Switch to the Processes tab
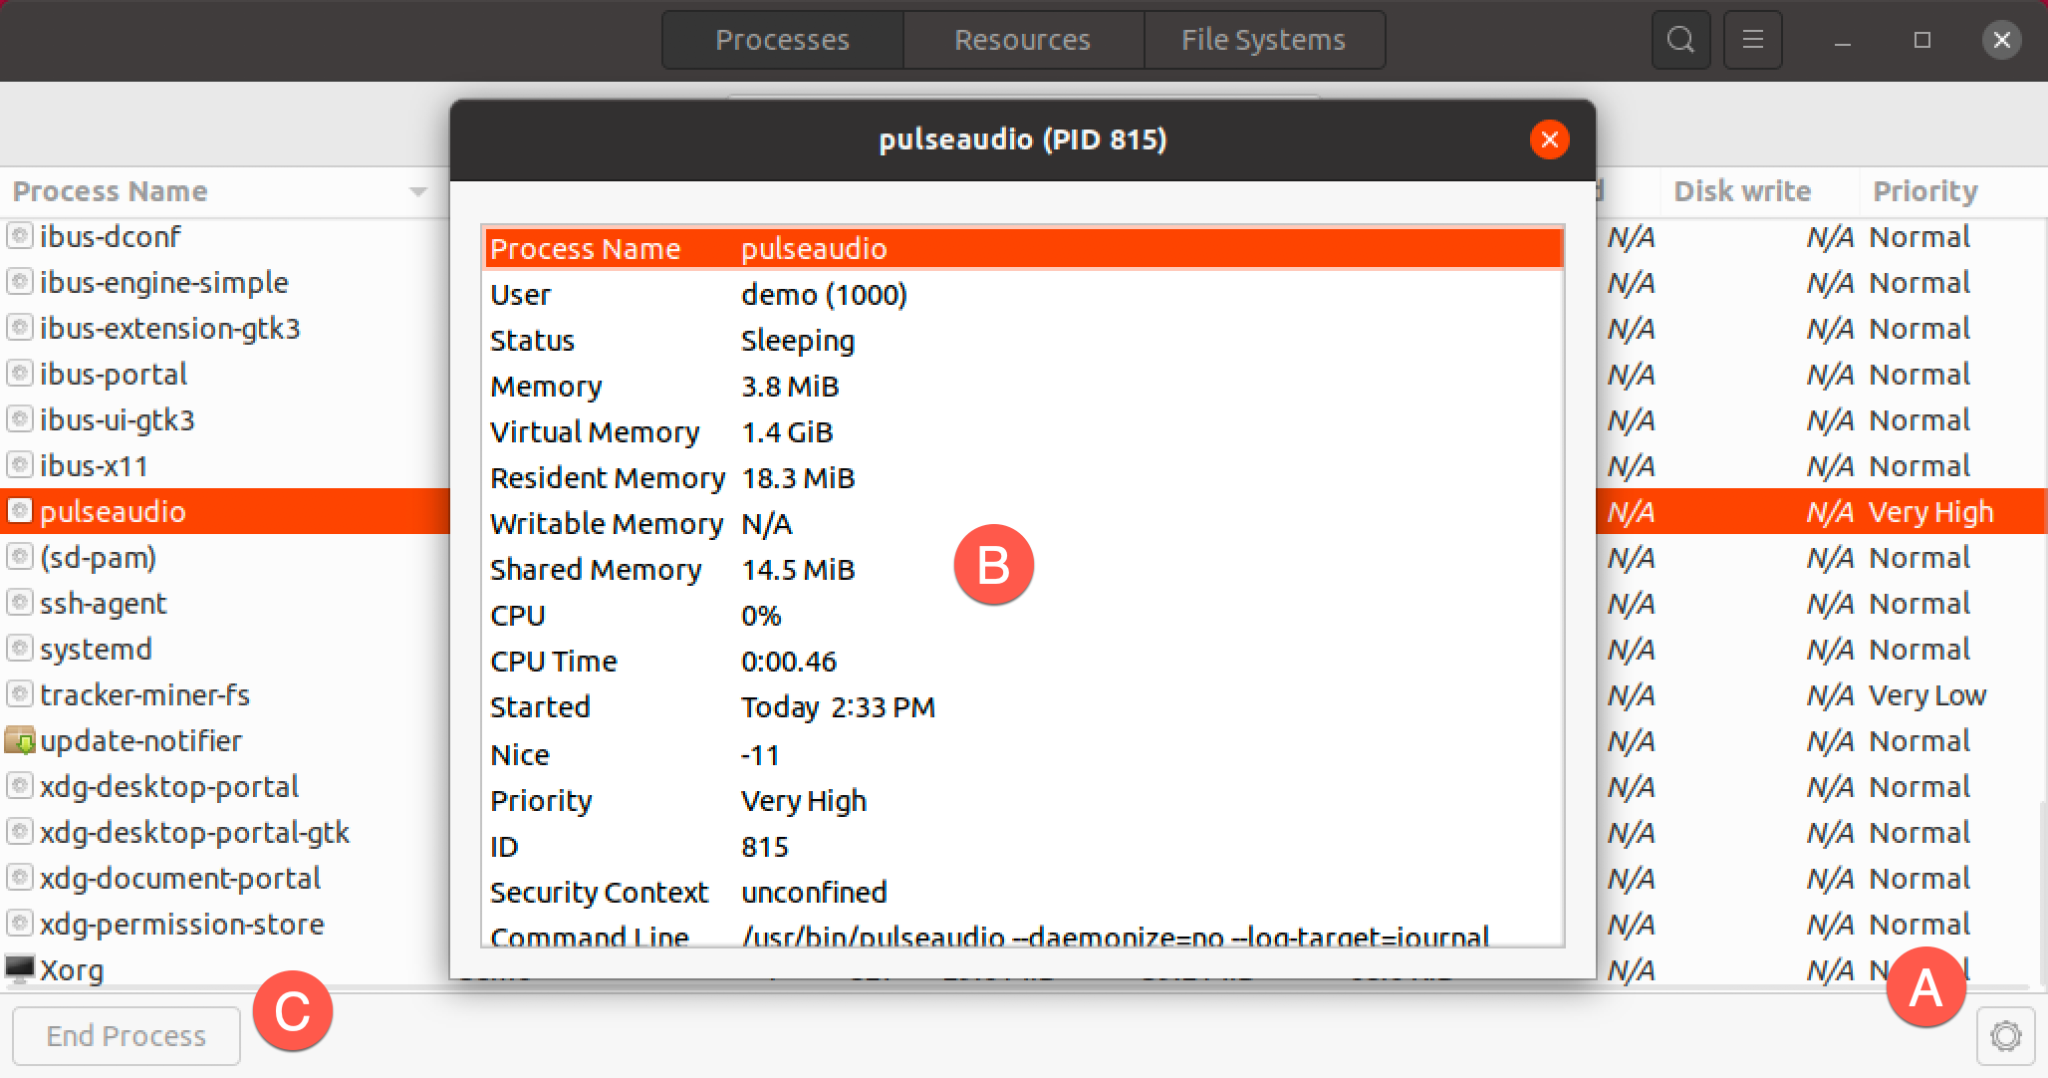Screen dimensions: 2048x1078 782,40
